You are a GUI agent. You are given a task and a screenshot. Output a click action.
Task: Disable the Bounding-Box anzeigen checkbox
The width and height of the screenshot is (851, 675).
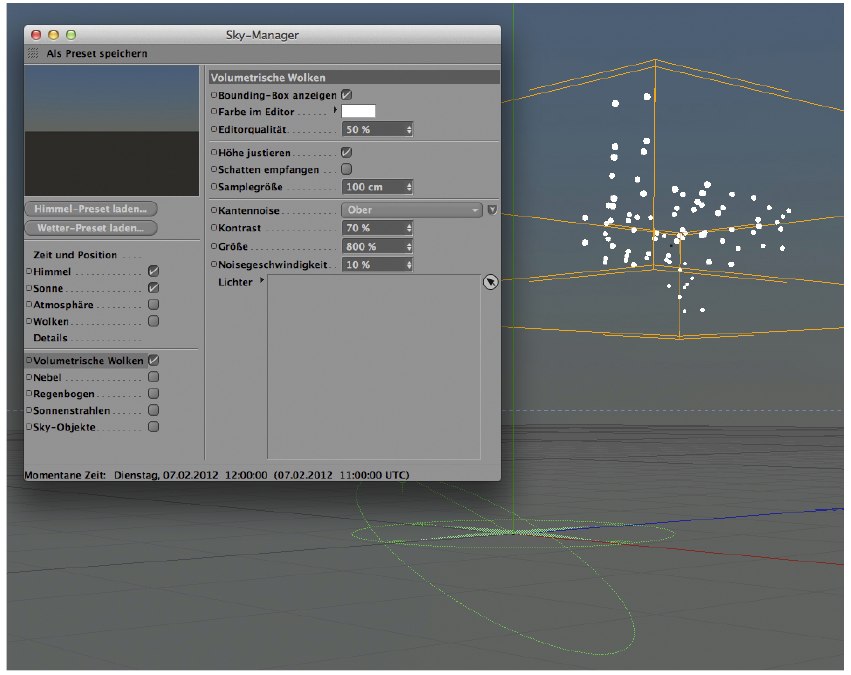(x=346, y=94)
